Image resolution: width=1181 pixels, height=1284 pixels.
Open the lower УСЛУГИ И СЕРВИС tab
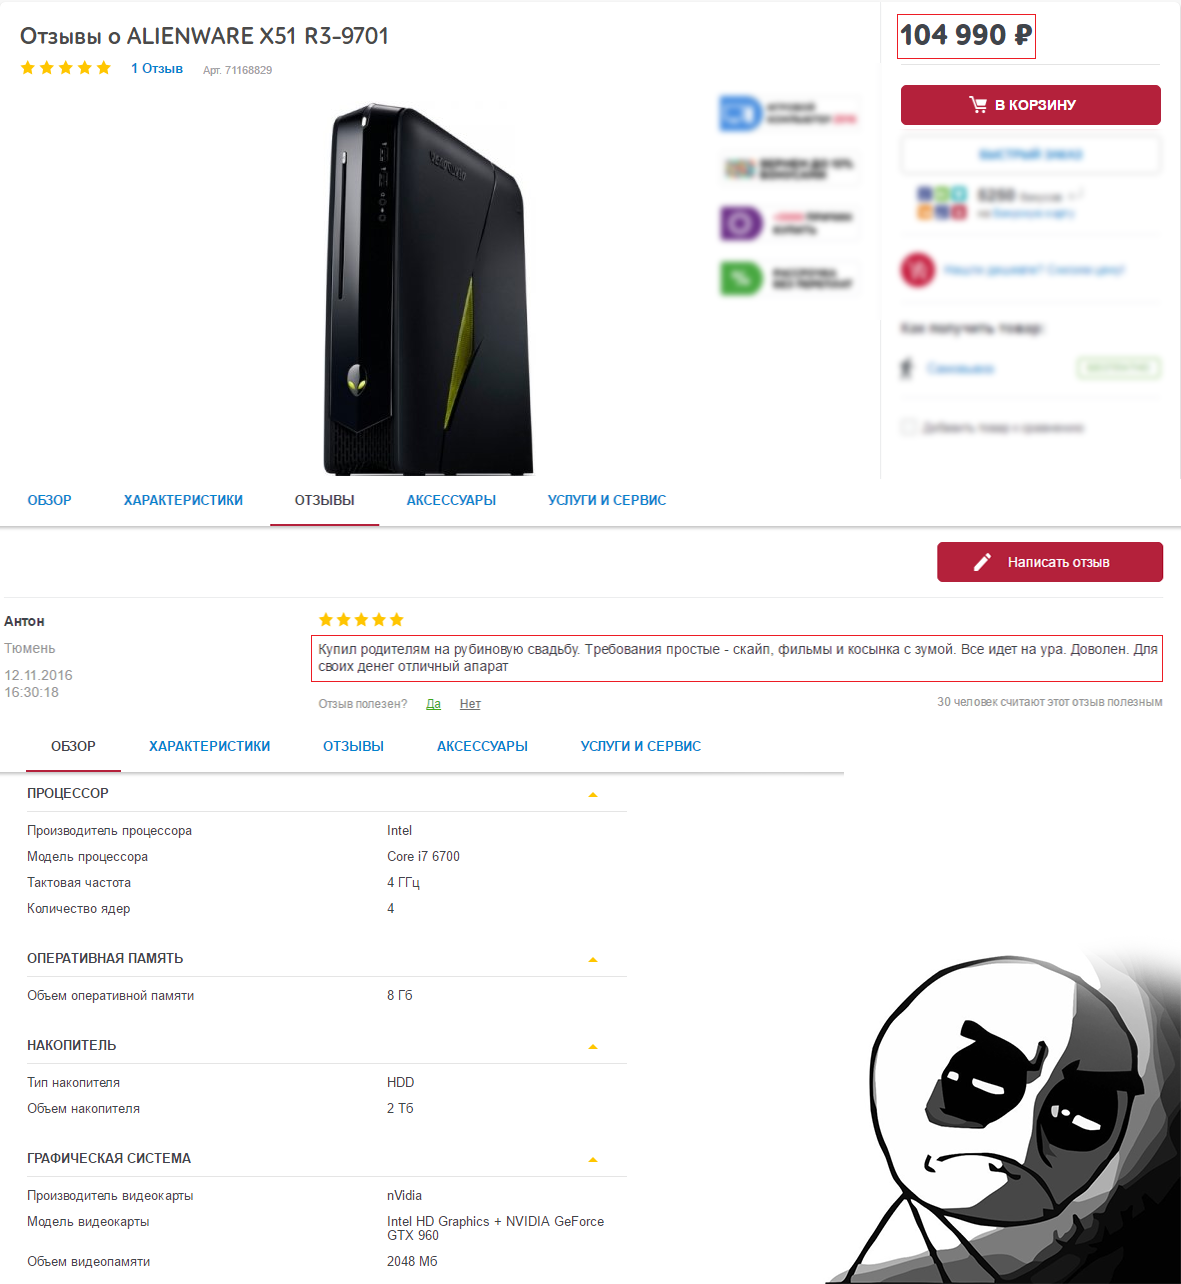641,746
